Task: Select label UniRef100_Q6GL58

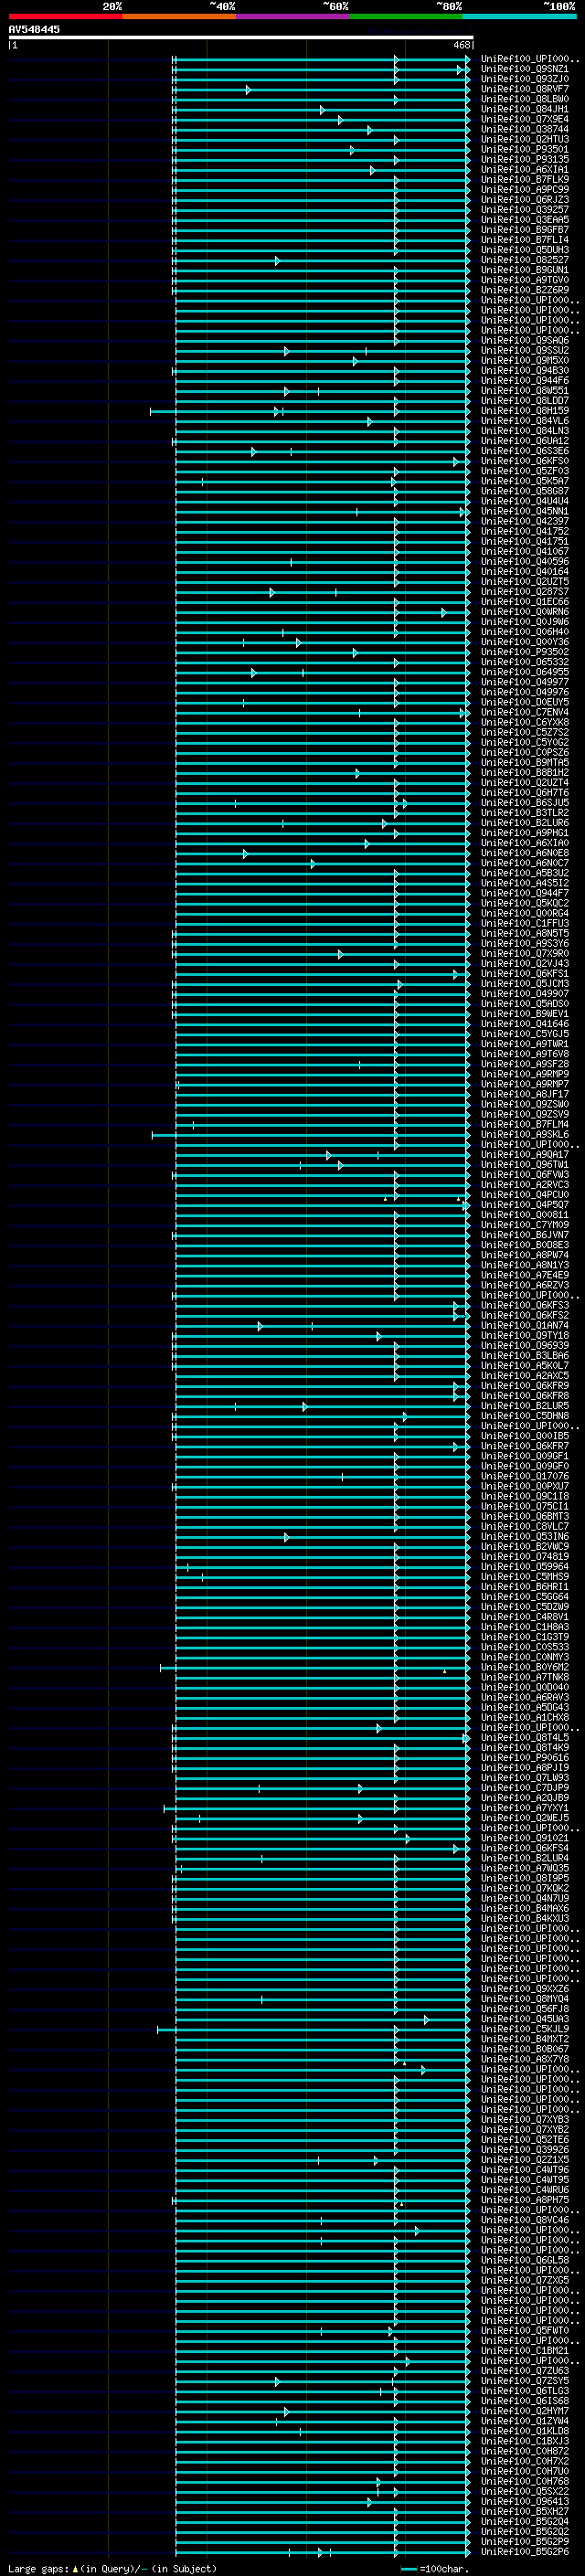Action: [525, 2260]
